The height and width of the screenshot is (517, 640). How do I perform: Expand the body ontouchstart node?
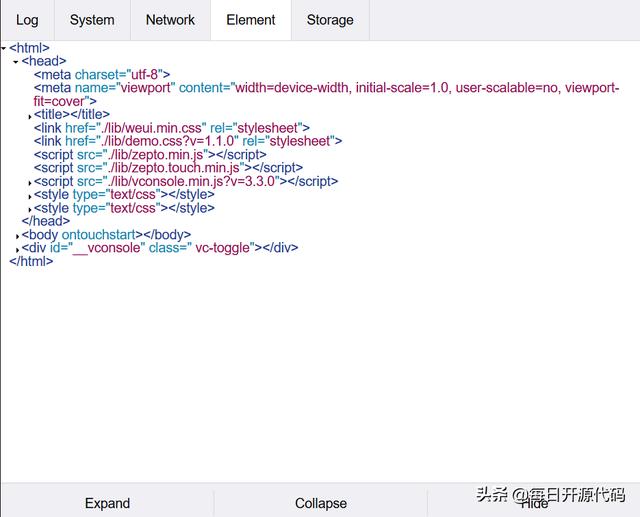[18, 236]
